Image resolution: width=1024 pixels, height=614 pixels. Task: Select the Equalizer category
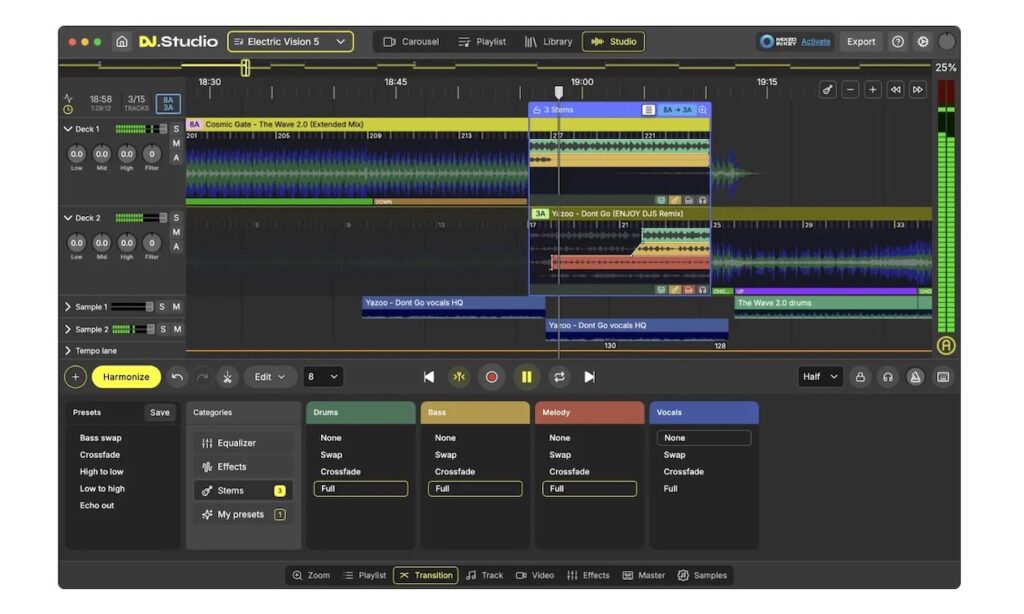[243, 443]
